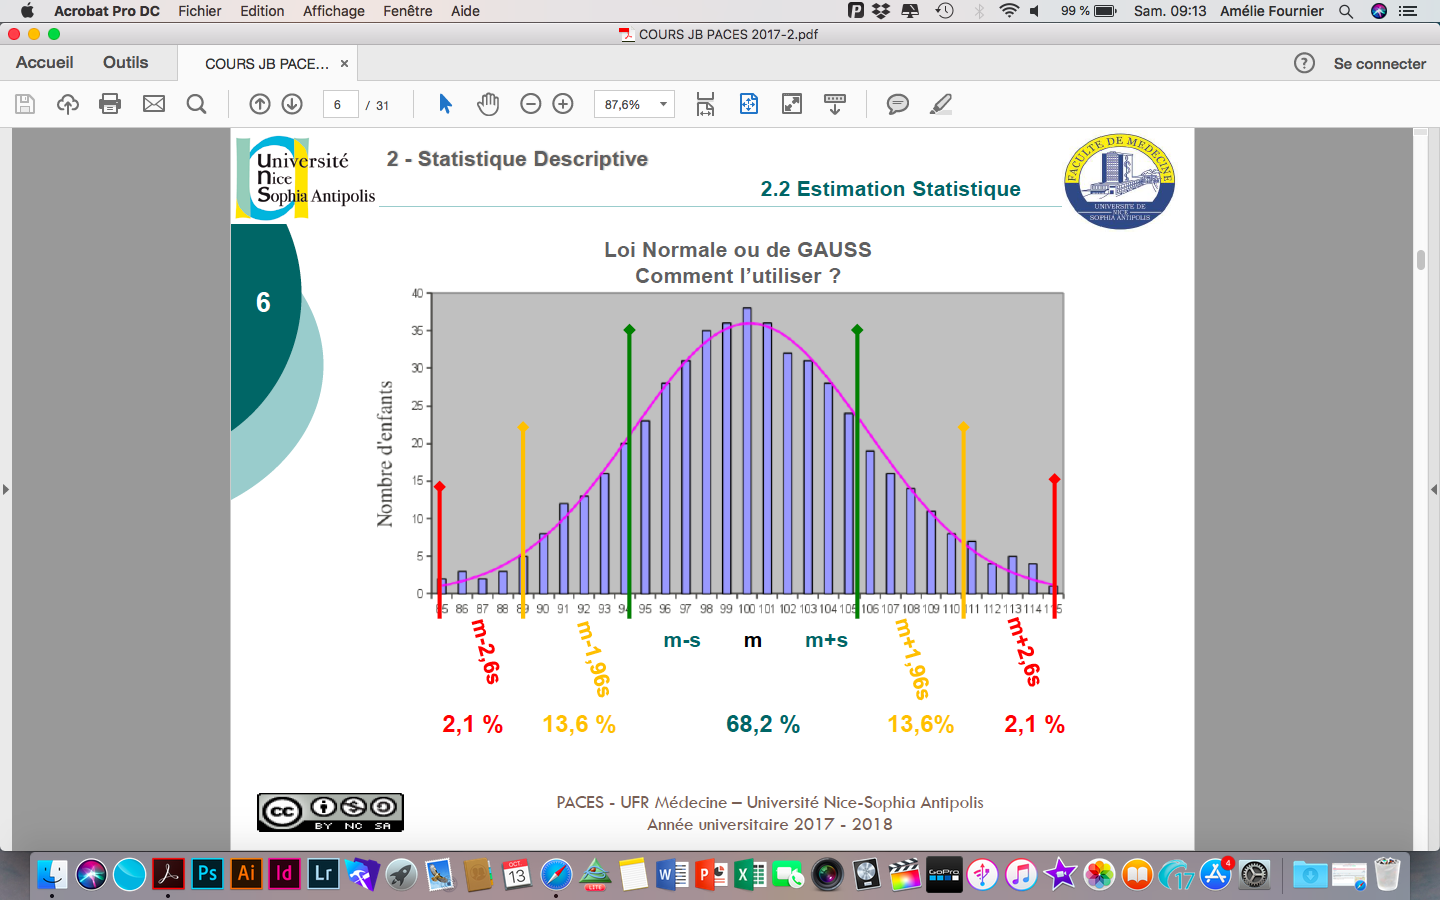
Task: Open the Affichage menu
Action: coord(333,11)
